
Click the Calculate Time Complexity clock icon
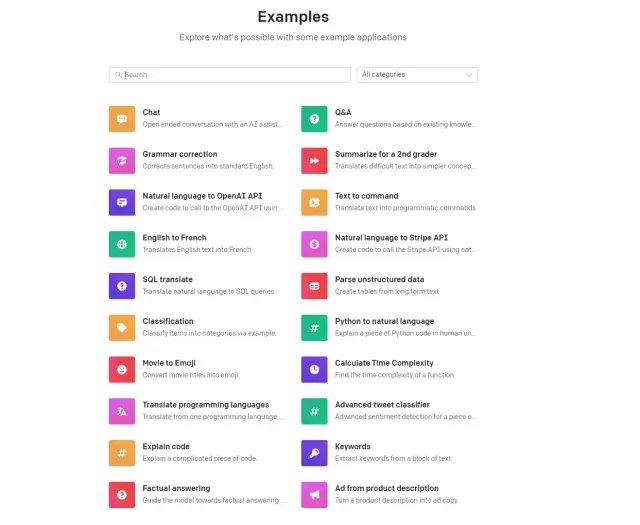[314, 369]
